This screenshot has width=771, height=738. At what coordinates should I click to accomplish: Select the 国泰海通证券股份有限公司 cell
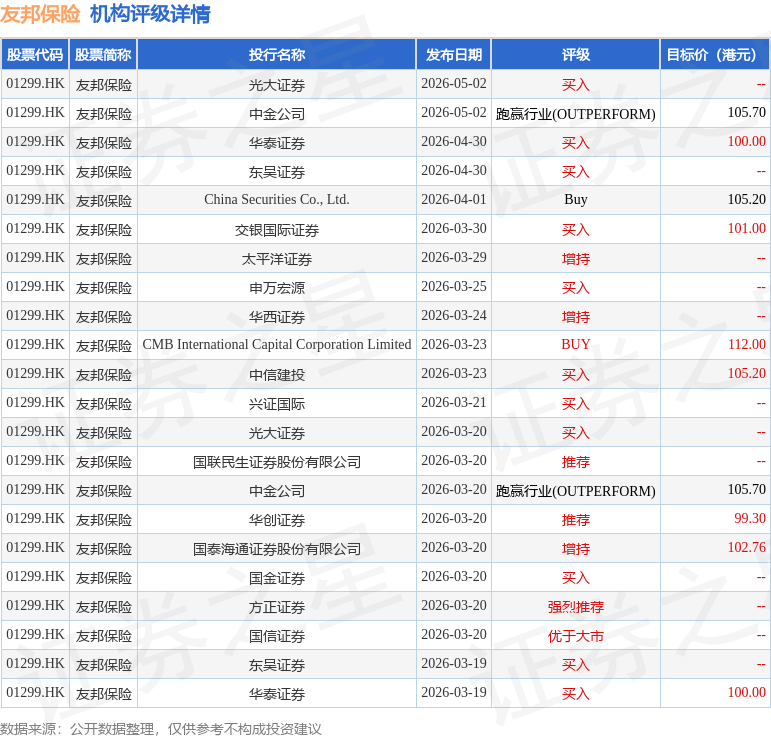point(277,549)
